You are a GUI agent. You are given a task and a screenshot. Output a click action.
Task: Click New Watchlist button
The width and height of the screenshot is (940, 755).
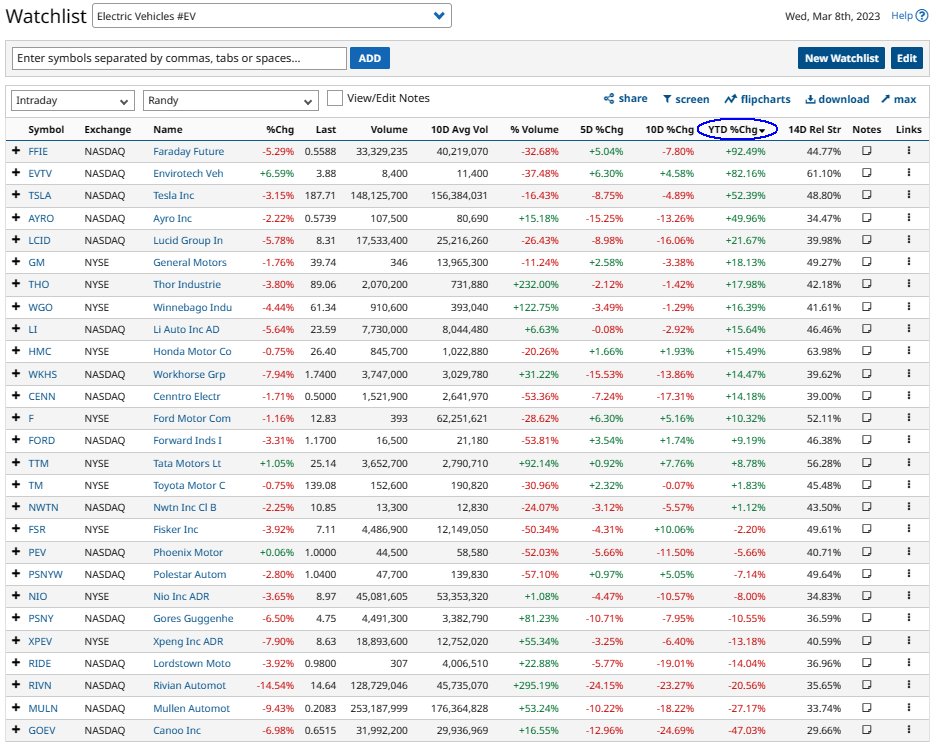tap(842, 58)
